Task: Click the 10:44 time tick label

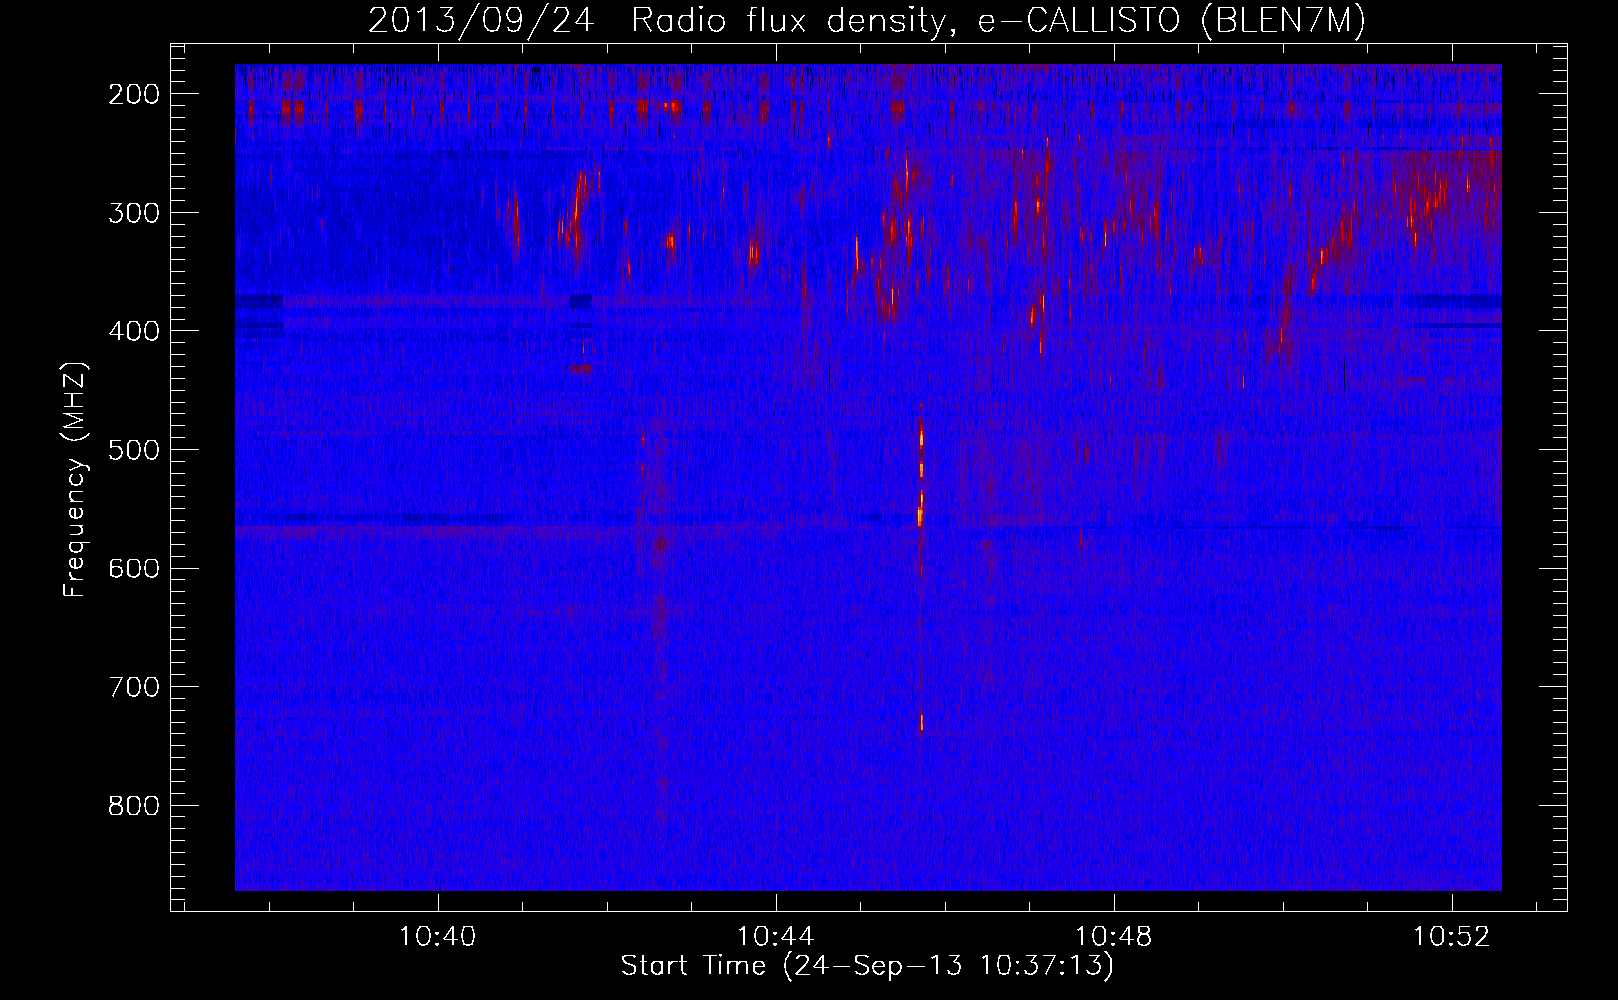Action: pyautogui.click(x=775, y=937)
